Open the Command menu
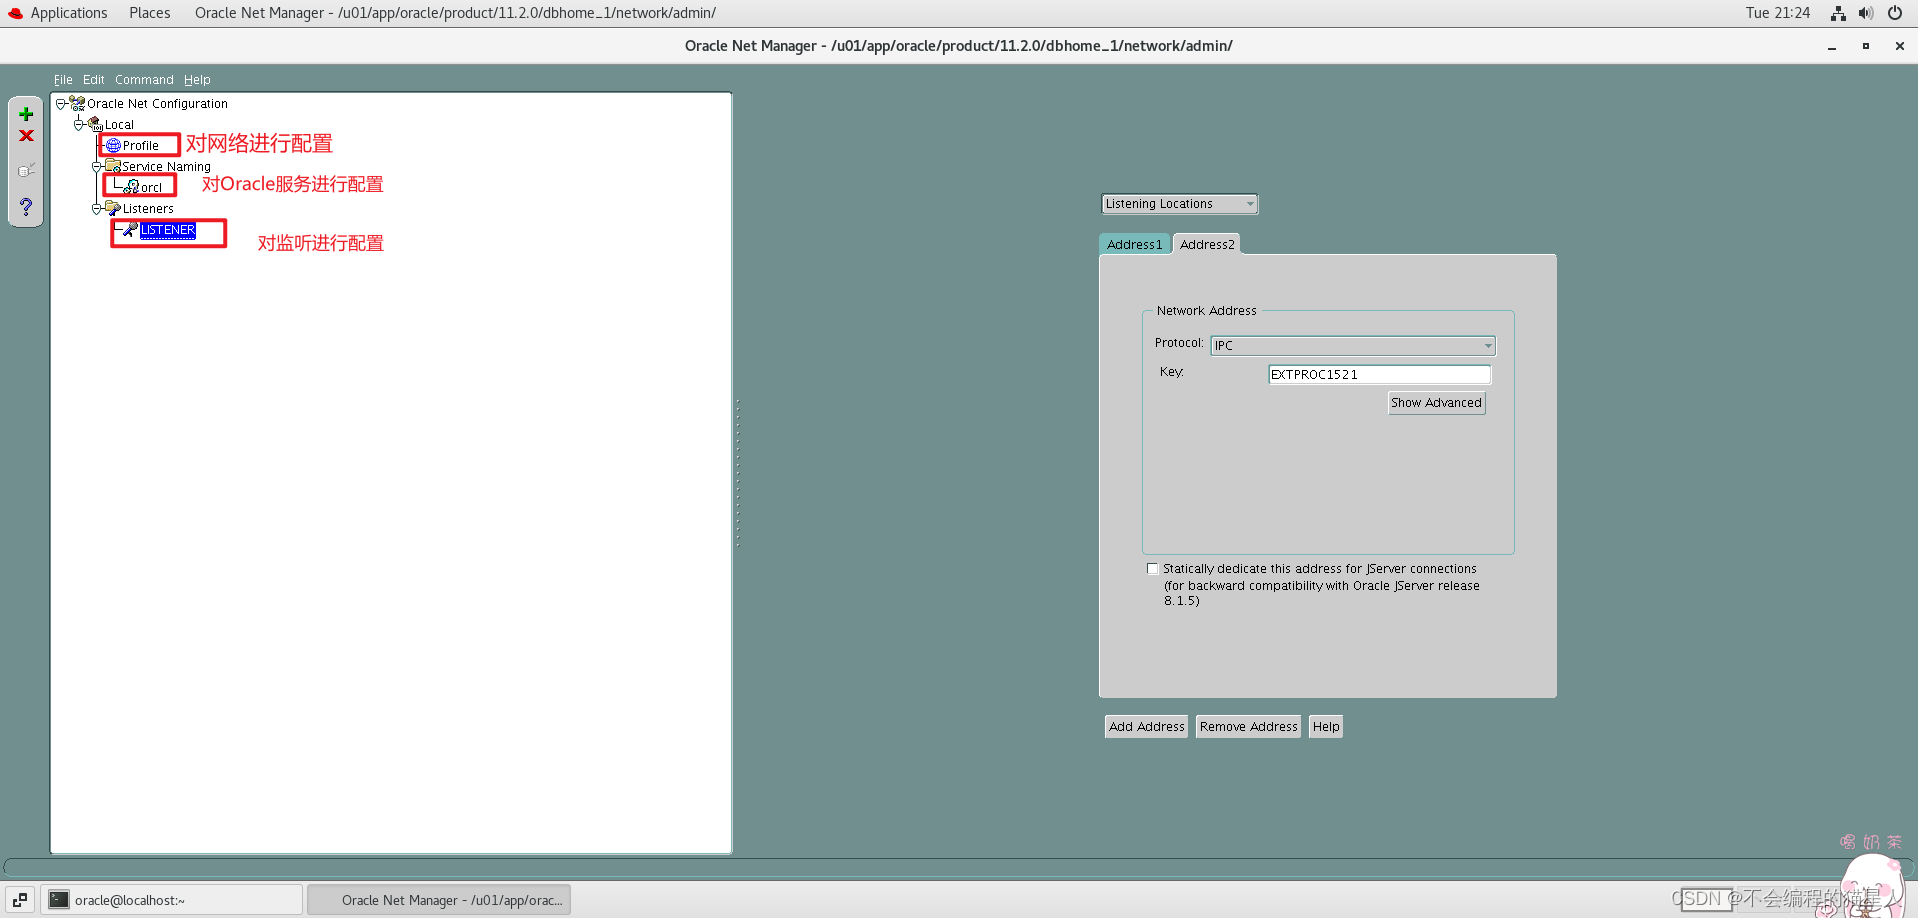Image resolution: width=1918 pixels, height=918 pixels. [x=144, y=80]
